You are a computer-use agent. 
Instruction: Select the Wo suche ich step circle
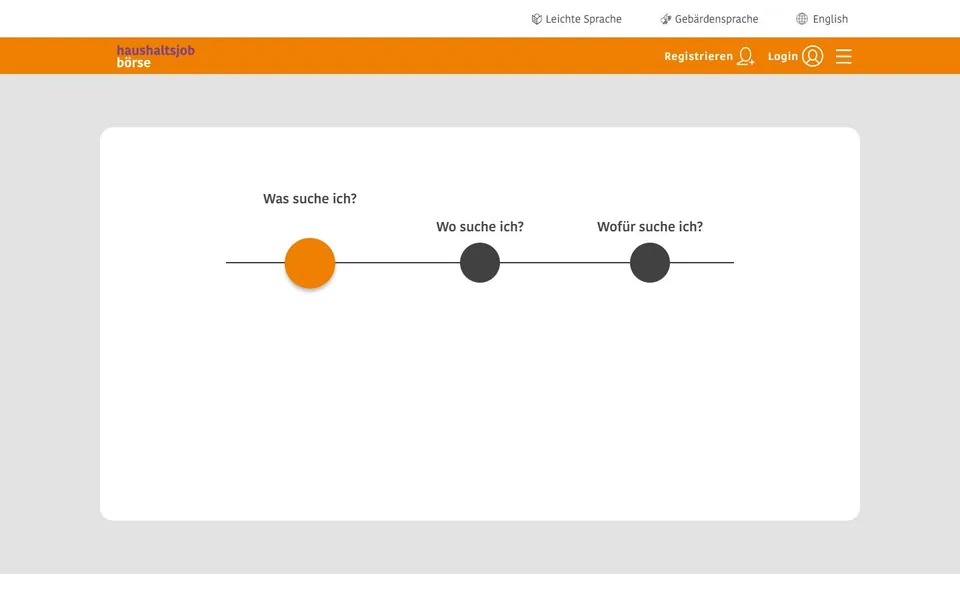pos(480,263)
